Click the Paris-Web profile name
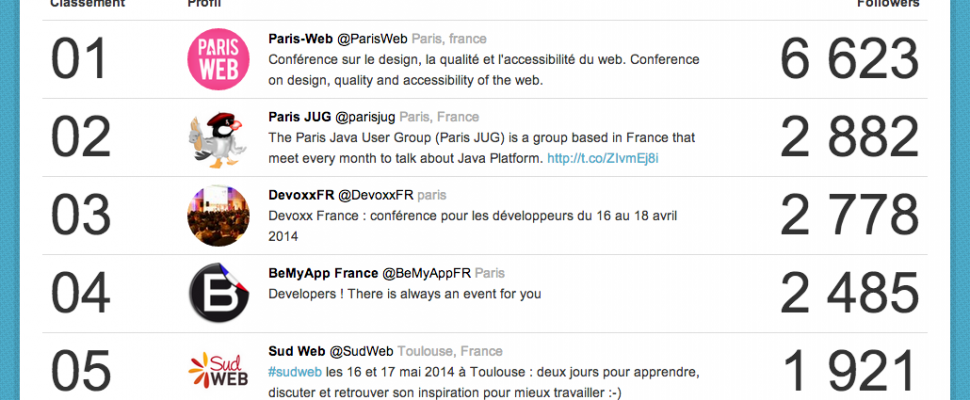This screenshot has width=970, height=400. tap(301, 39)
